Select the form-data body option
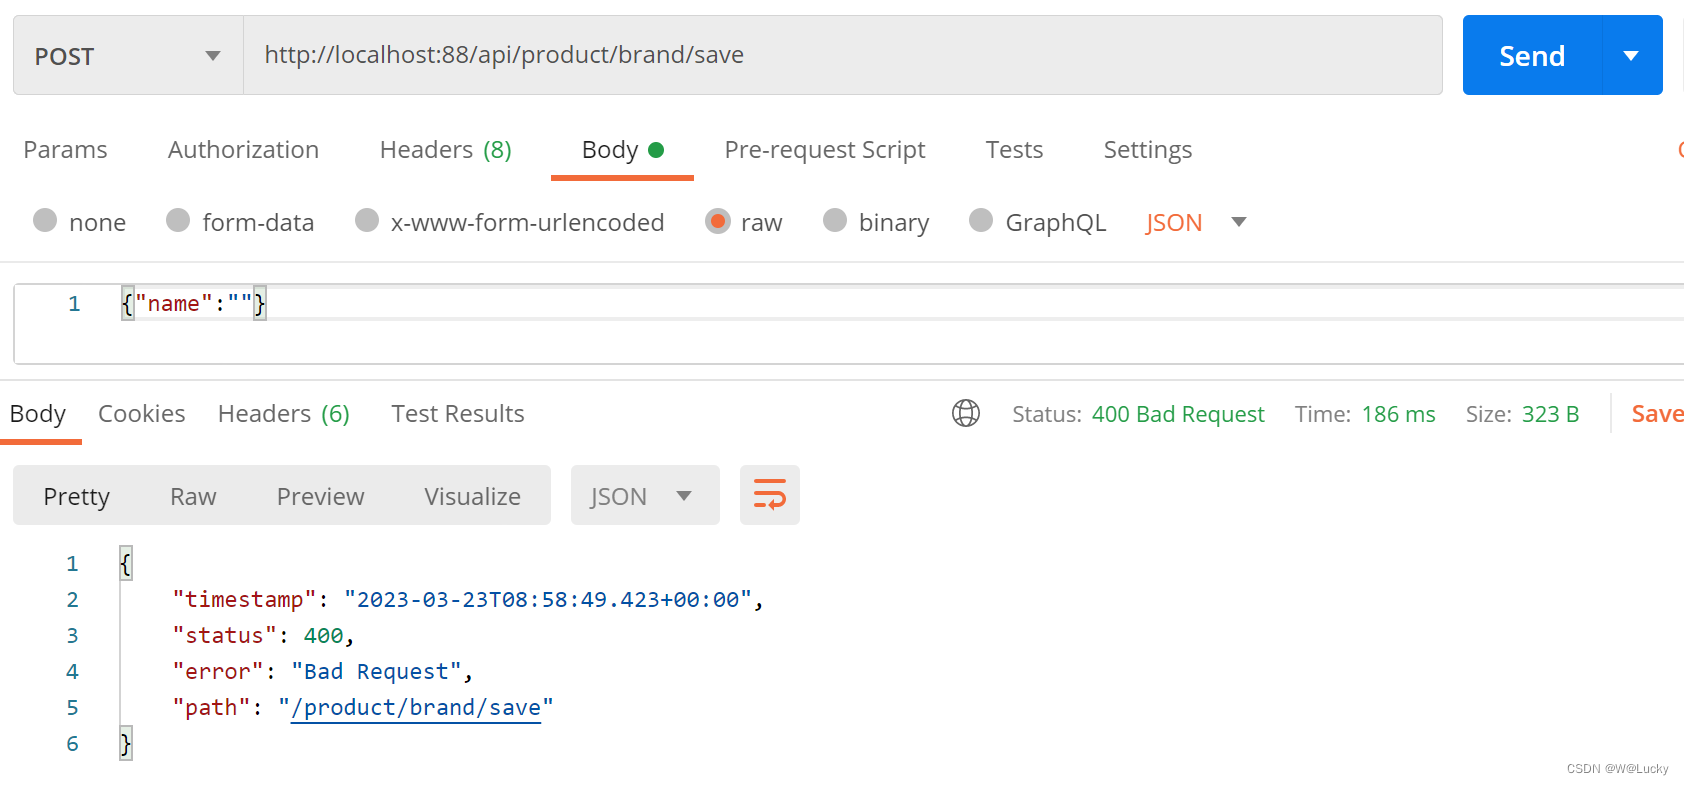This screenshot has height=785, width=1684. pyautogui.click(x=240, y=222)
